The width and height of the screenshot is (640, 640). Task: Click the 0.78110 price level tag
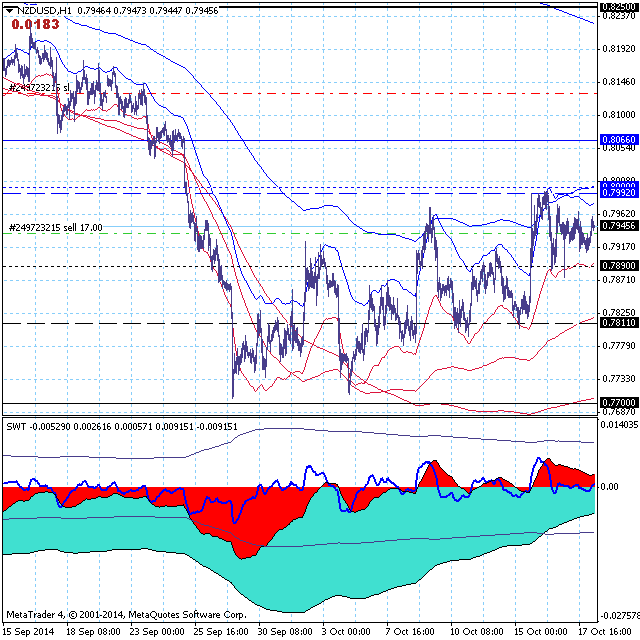[x=618, y=322]
